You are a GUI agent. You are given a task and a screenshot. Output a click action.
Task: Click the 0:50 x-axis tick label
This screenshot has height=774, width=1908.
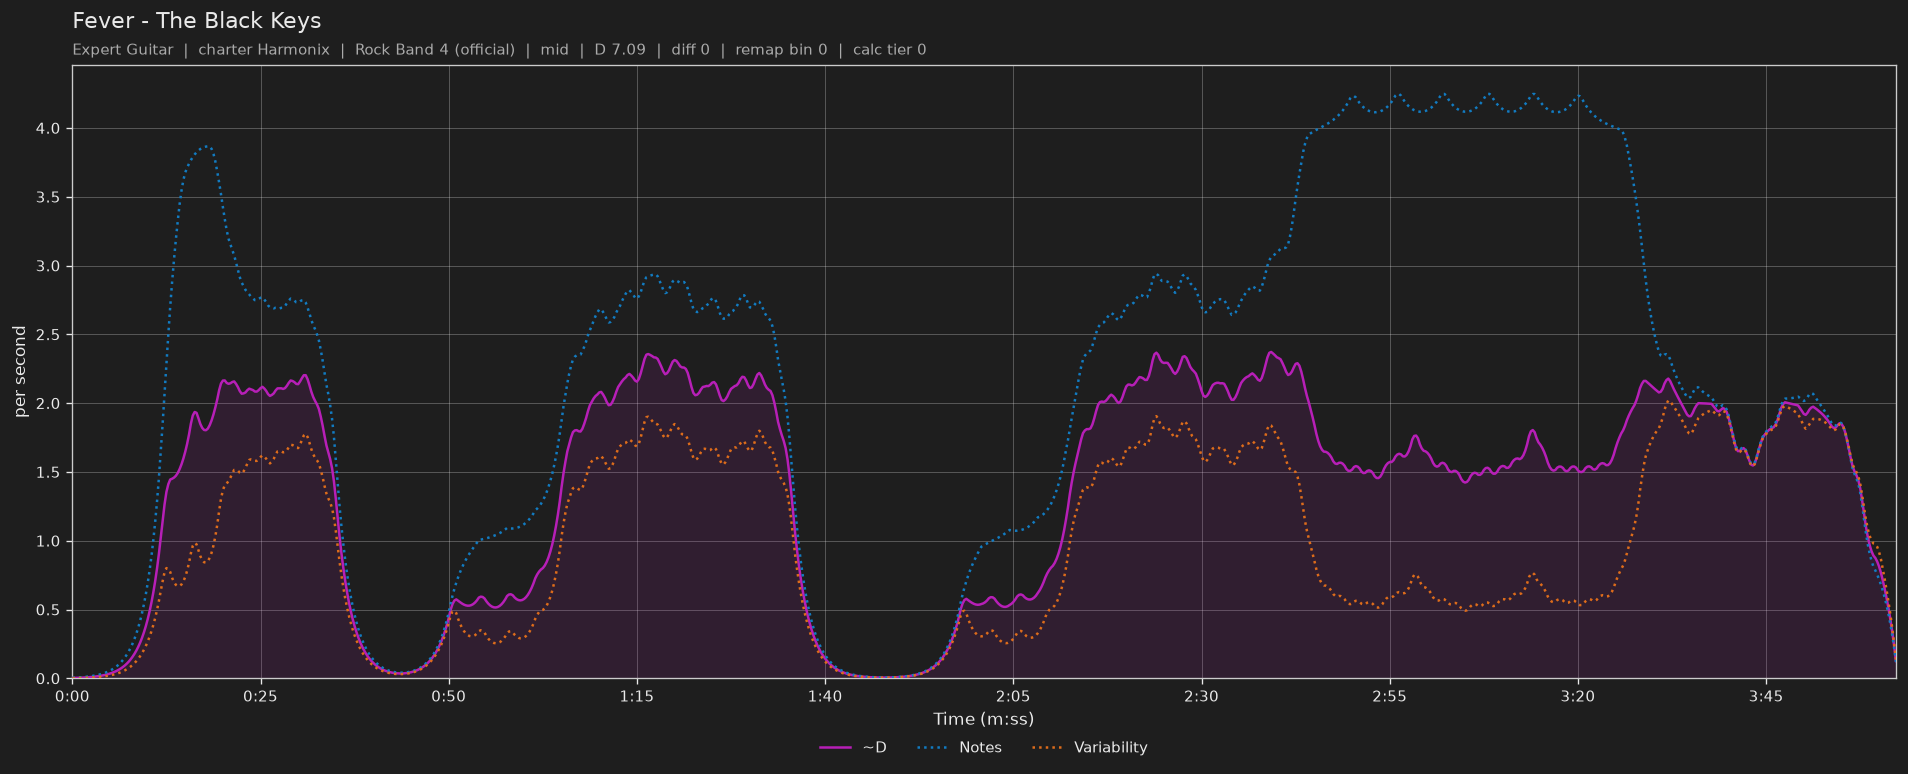click(449, 697)
